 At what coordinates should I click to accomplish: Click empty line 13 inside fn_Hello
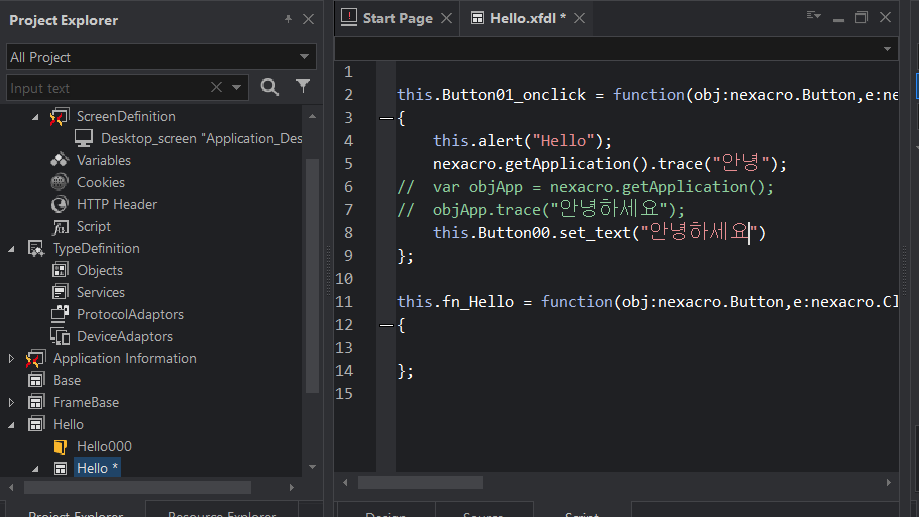645,348
